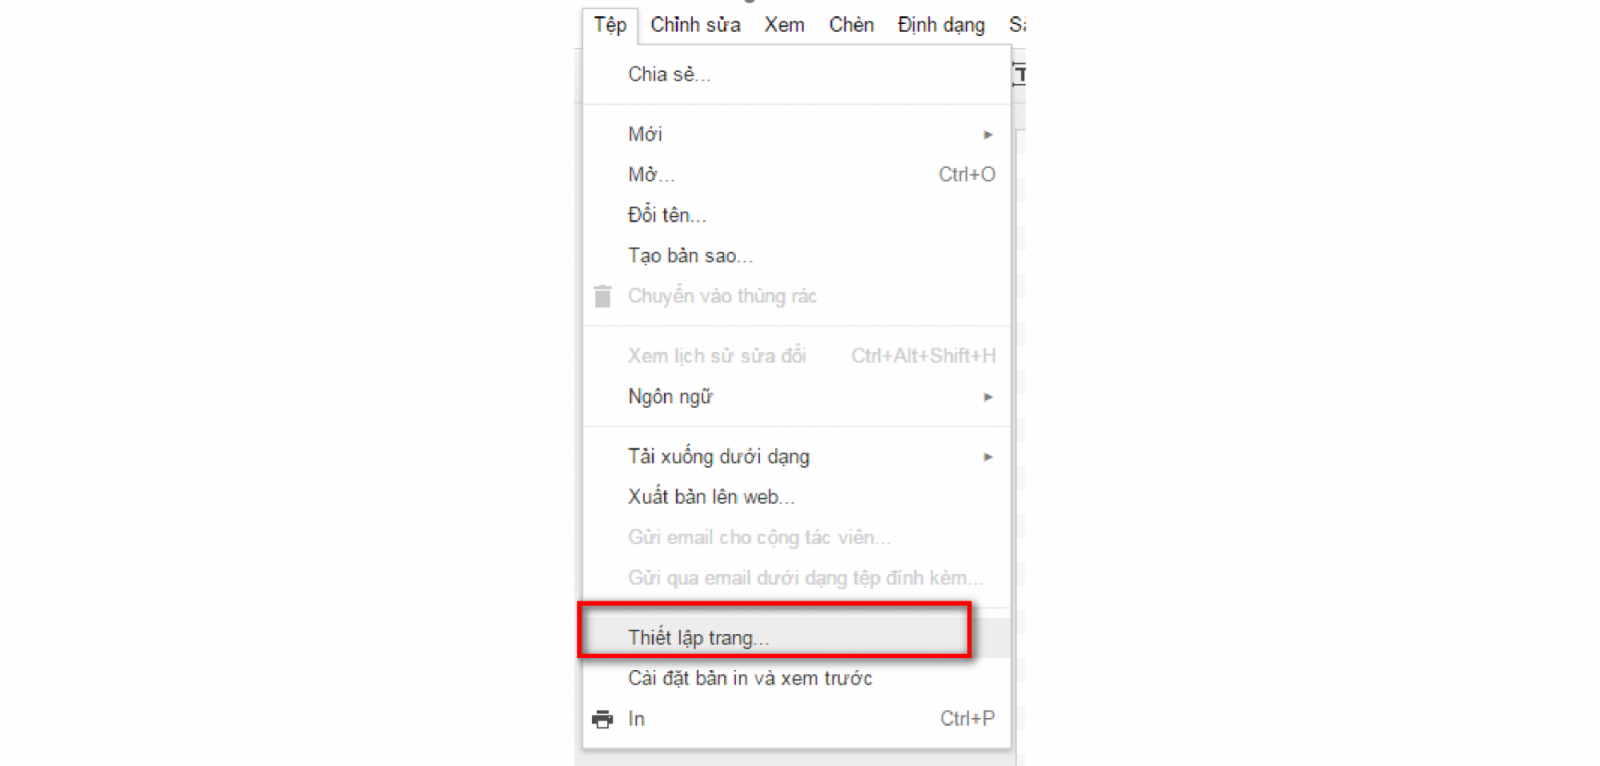1600x766 pixels.
Task: Expand the Ngôn ngữ submenu arrow
Action: coord(988,397)
